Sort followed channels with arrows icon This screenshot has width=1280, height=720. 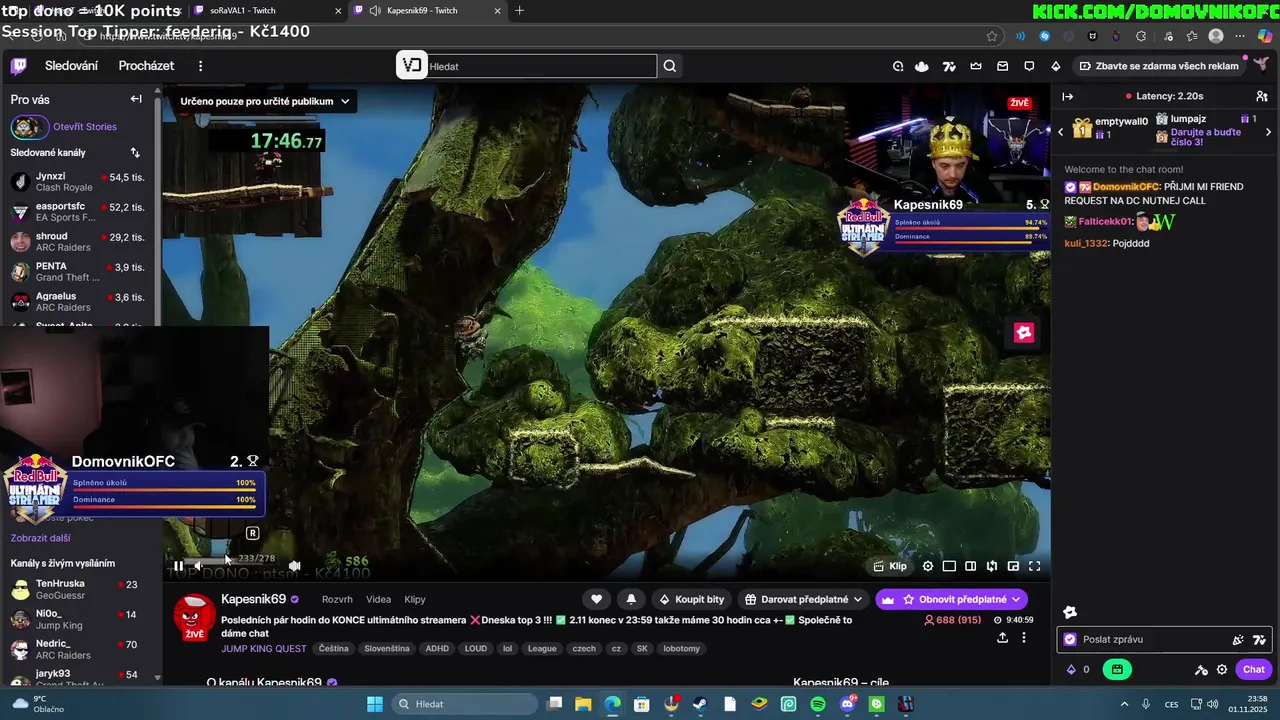coord(135,153)
